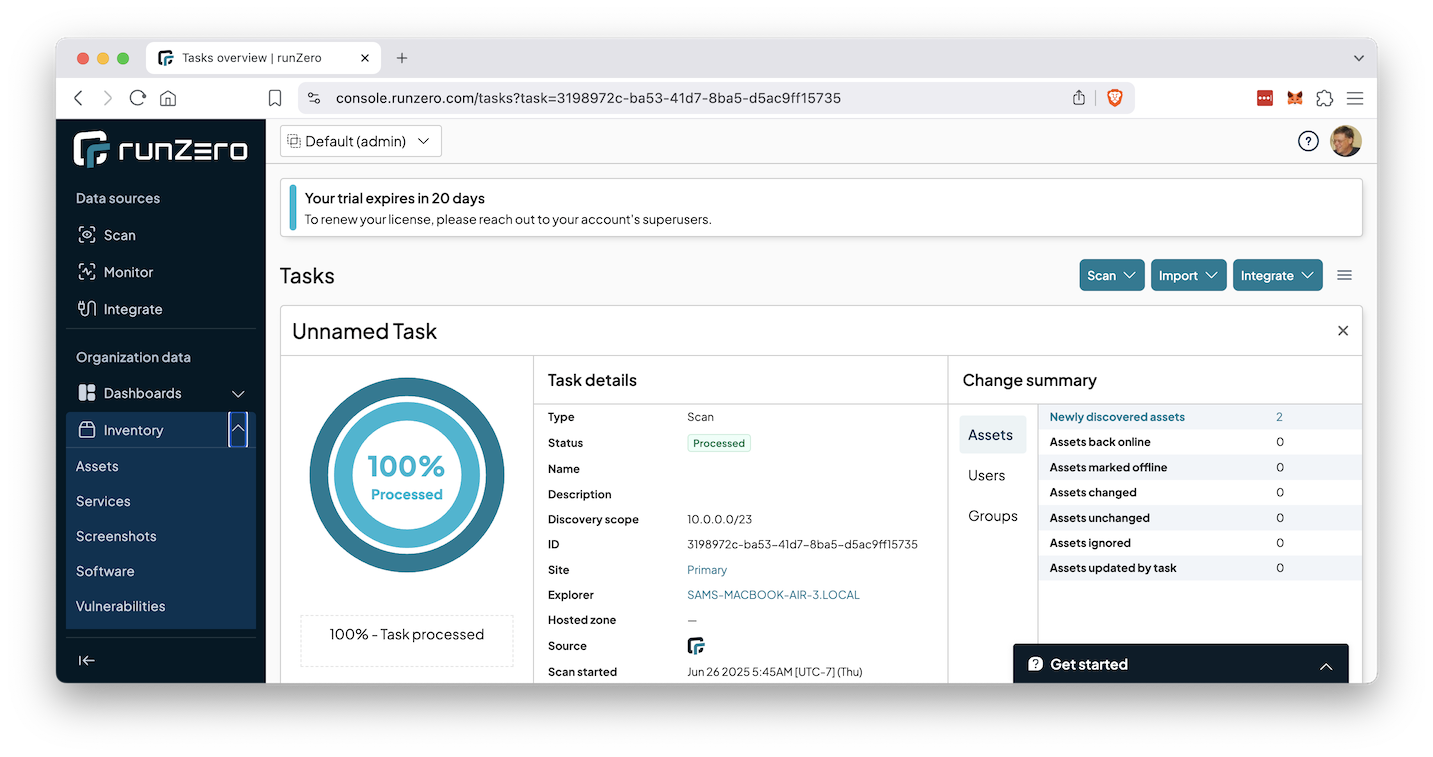Open browser extensions puzzle icon
The width and height of the screenshot is (1433, 757).
click(x=1324, y=98)
